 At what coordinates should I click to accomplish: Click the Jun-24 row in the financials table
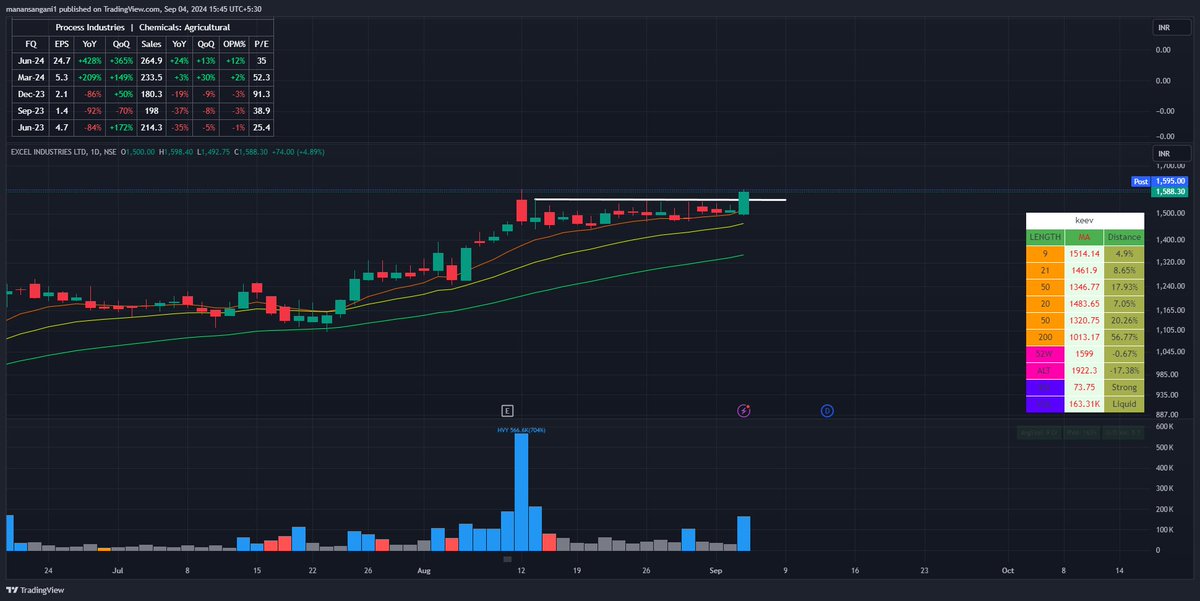141,60
